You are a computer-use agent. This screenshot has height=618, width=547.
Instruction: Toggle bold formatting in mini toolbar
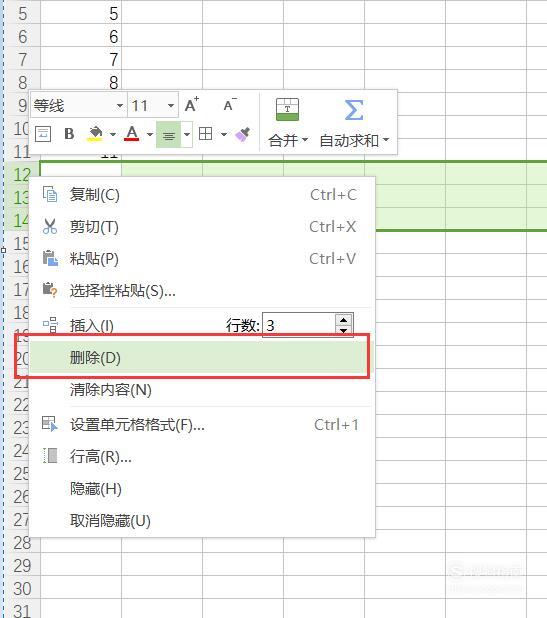point(69,134)
